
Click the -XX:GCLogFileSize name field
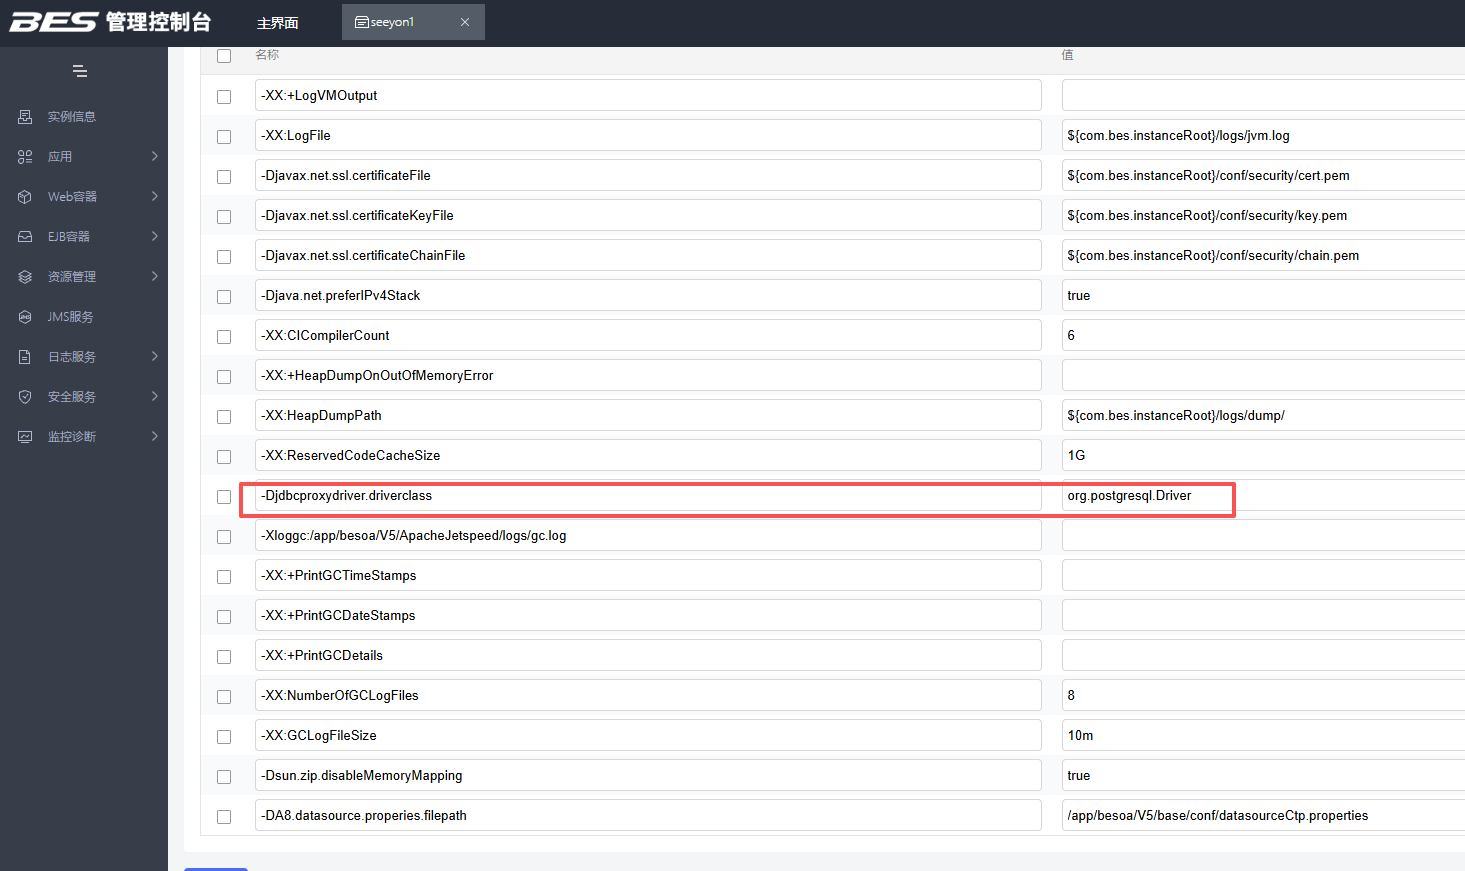click(648, 735)
